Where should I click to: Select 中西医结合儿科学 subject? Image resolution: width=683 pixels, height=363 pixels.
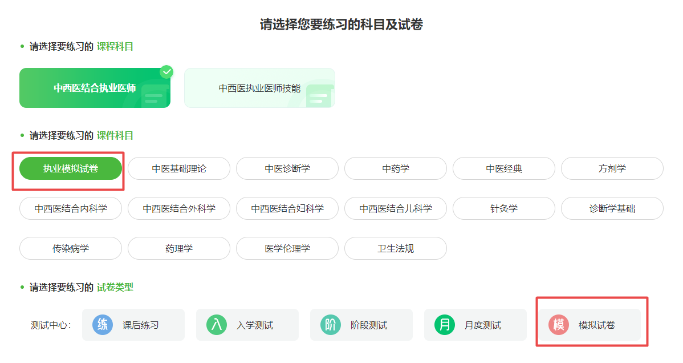click(396, 209)
